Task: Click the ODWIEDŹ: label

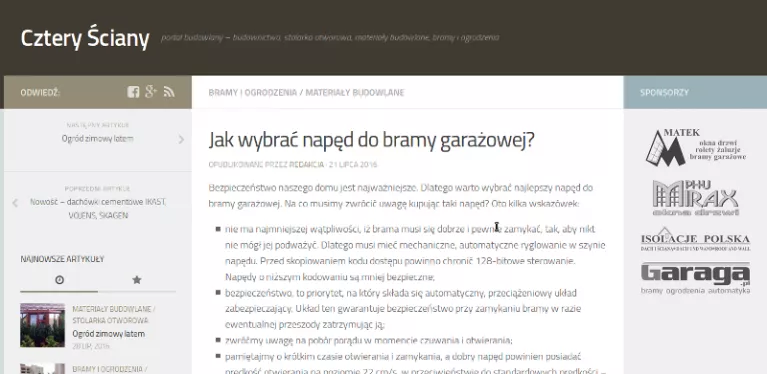Action: click(40, 92)
